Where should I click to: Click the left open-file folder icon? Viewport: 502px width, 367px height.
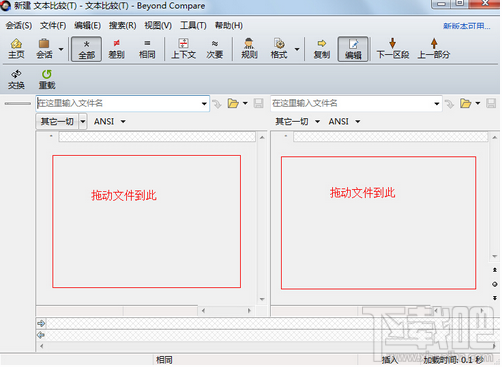pyautogui.click(x=233, y=103)
